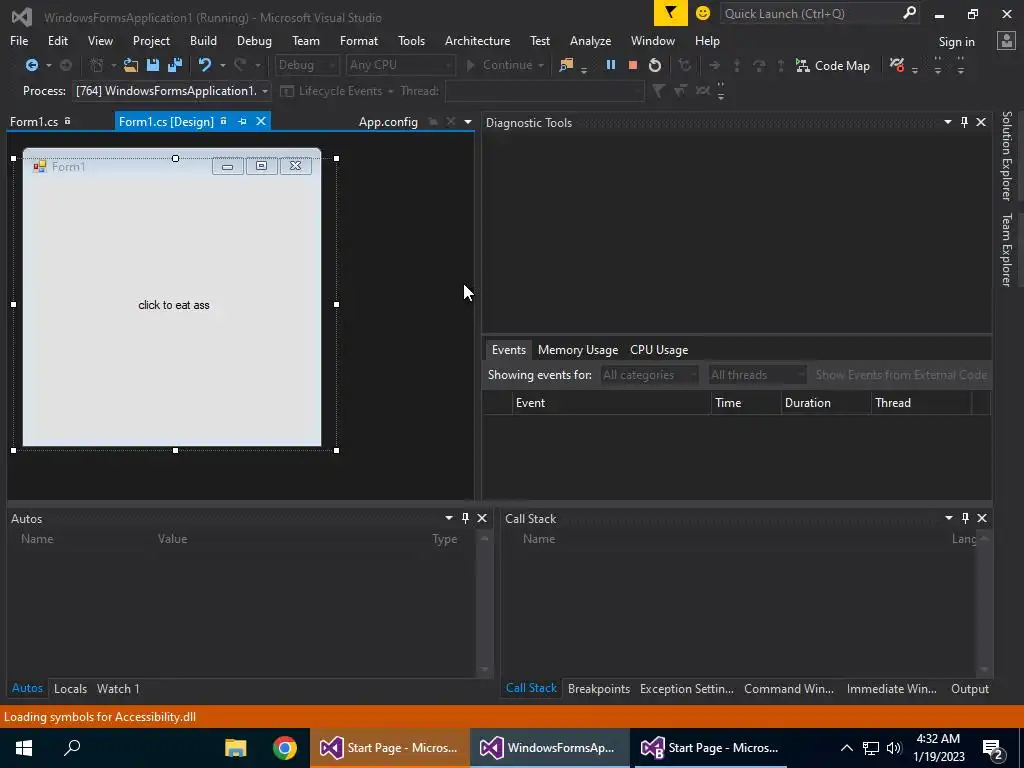Click the Code Map button

coord(833,65)
